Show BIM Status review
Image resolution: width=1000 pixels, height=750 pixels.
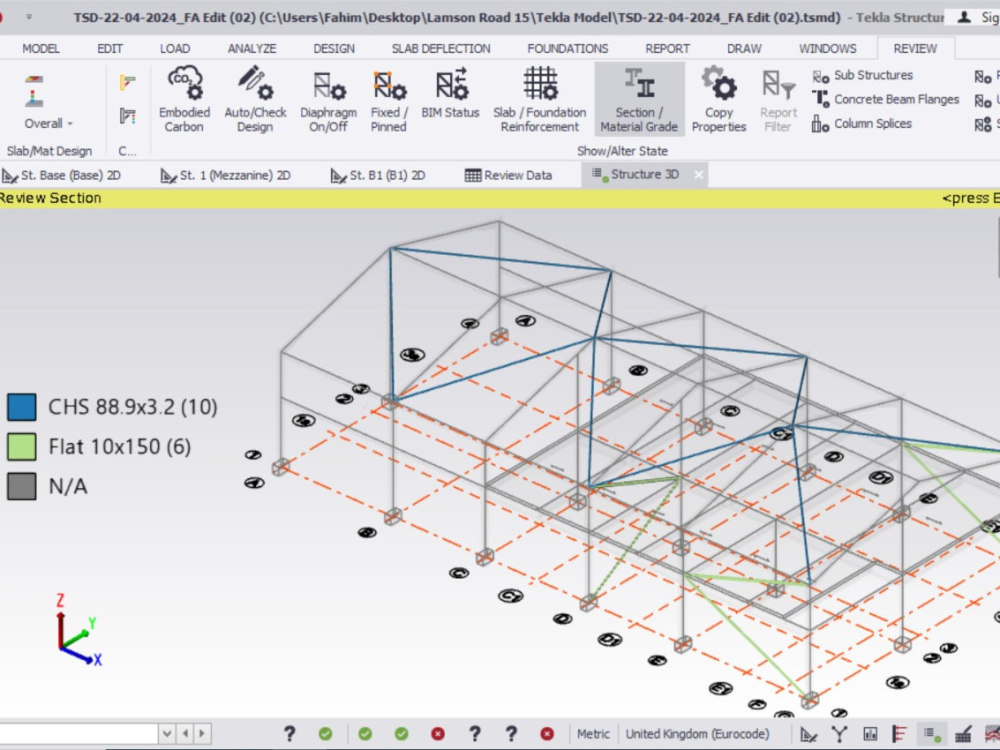(450, 93)
